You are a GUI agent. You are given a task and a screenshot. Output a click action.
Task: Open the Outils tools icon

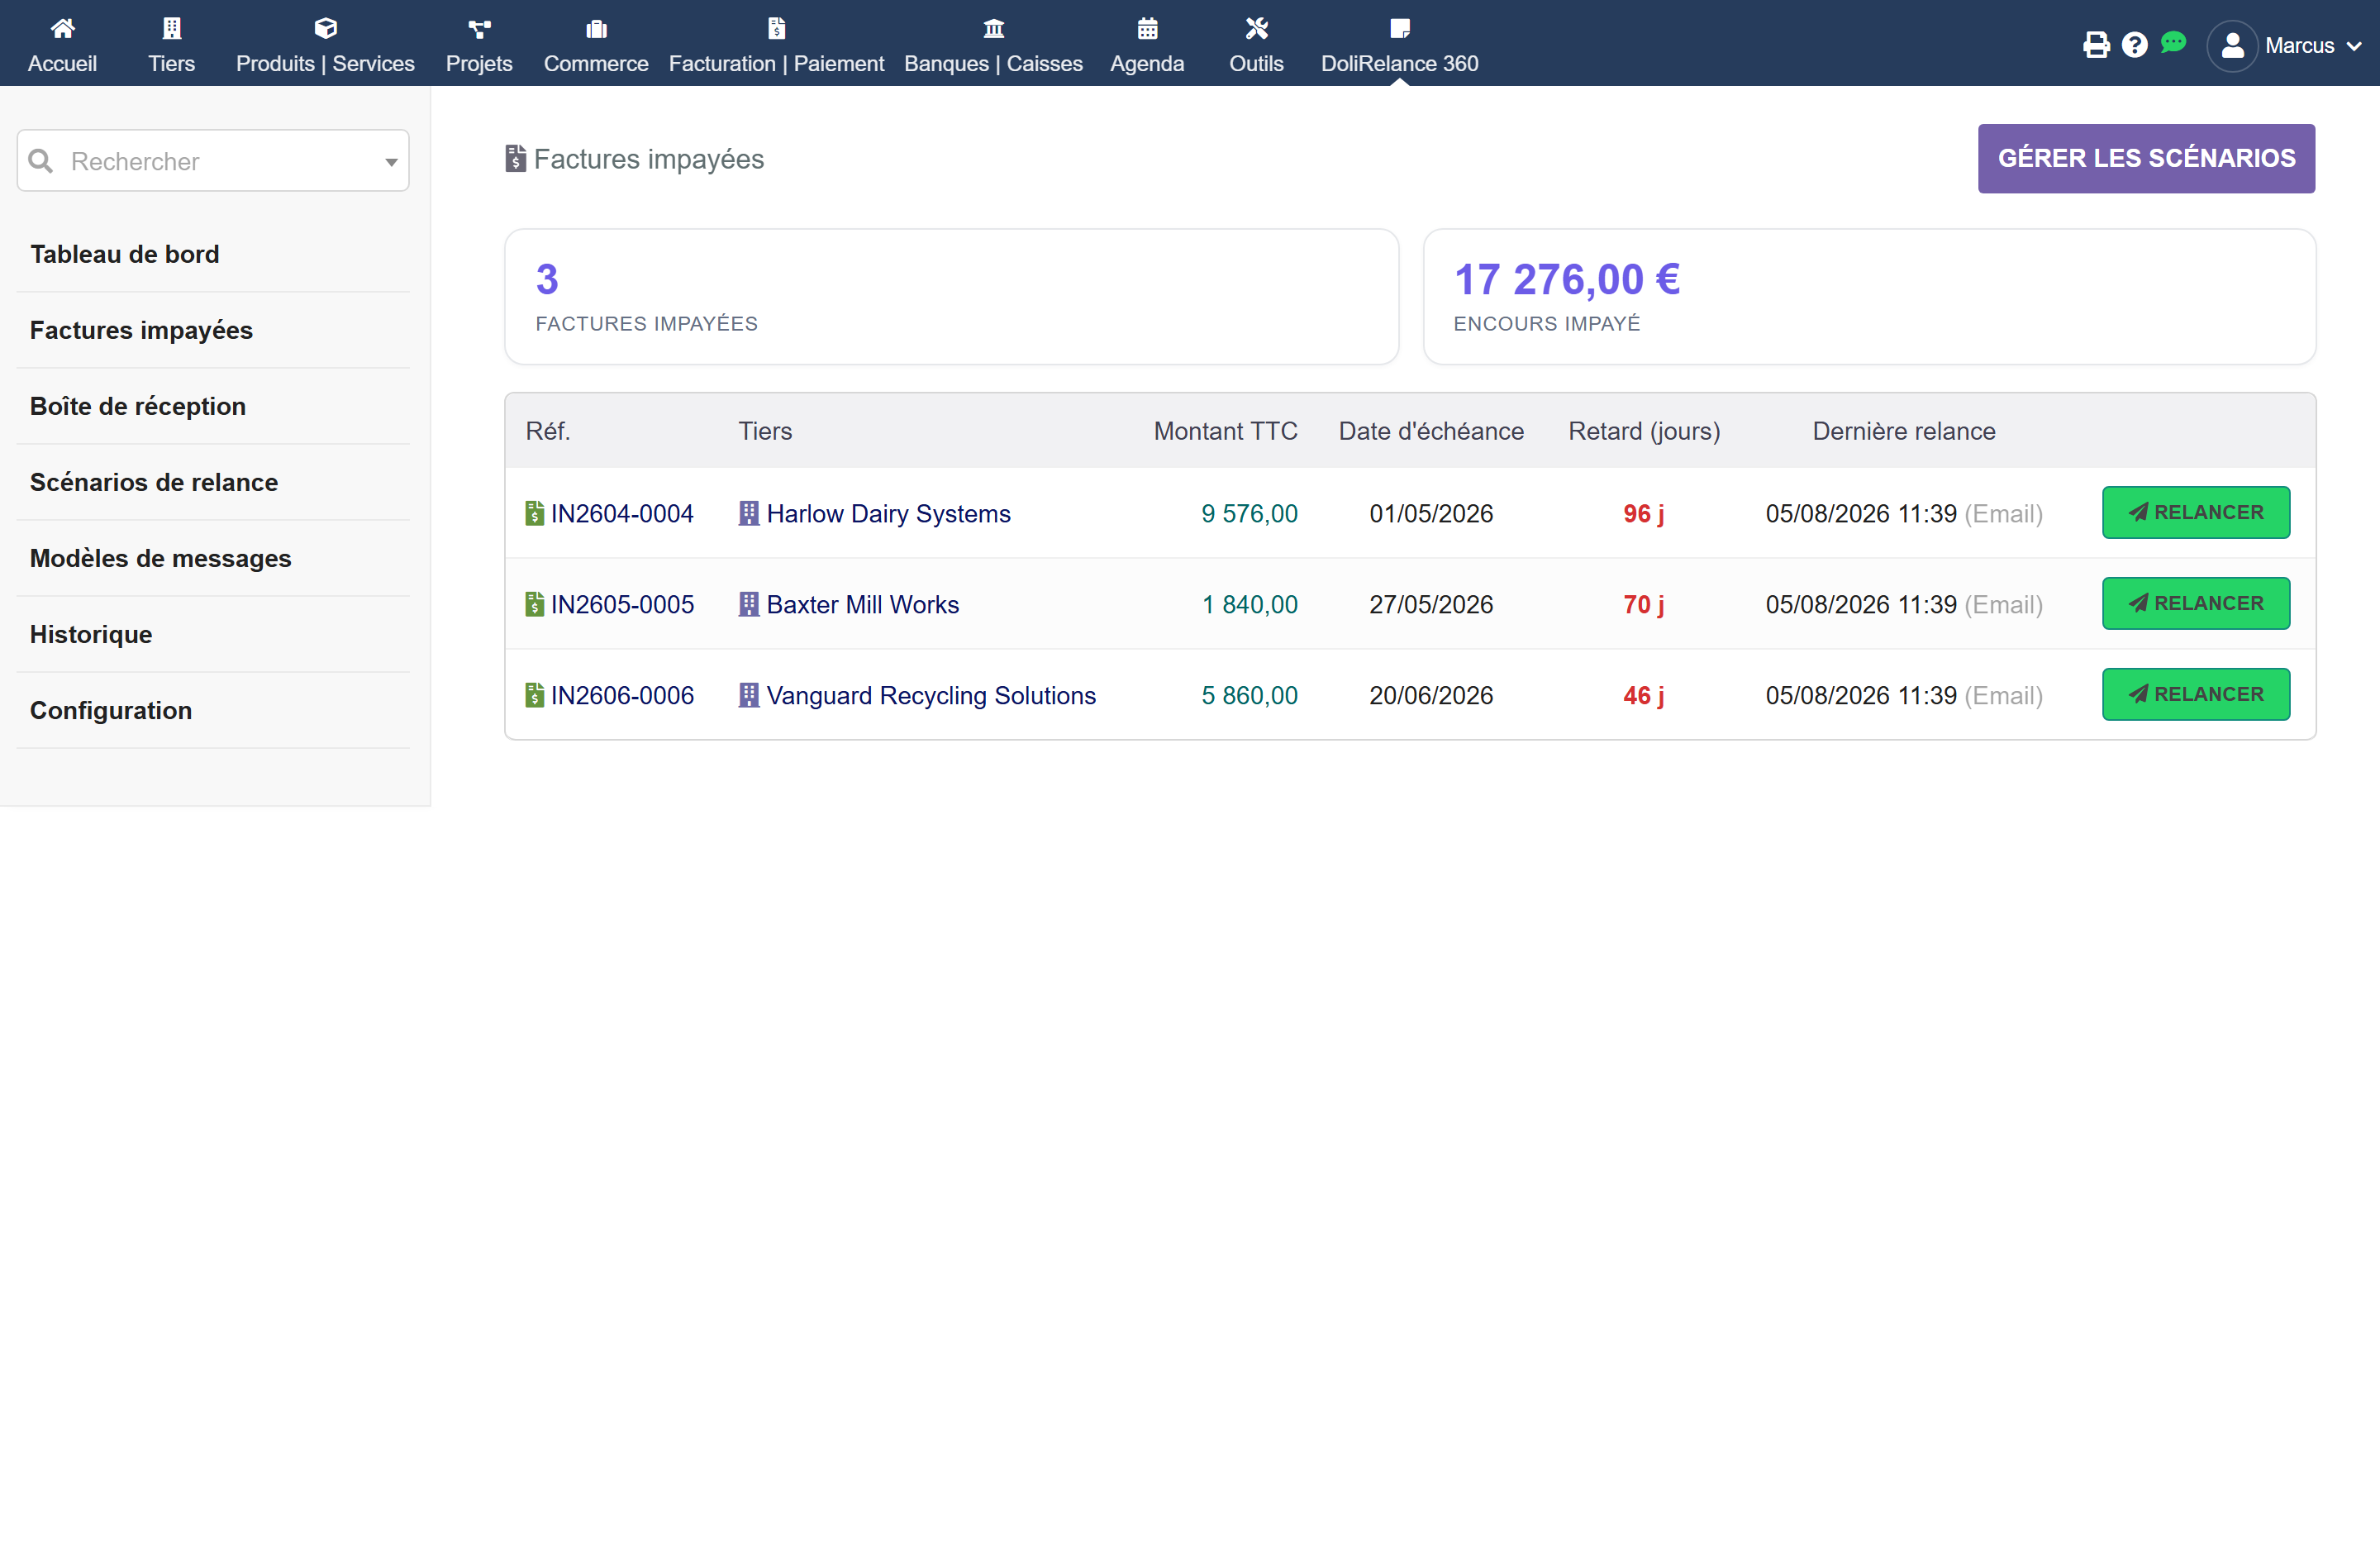pos(1256,28)
